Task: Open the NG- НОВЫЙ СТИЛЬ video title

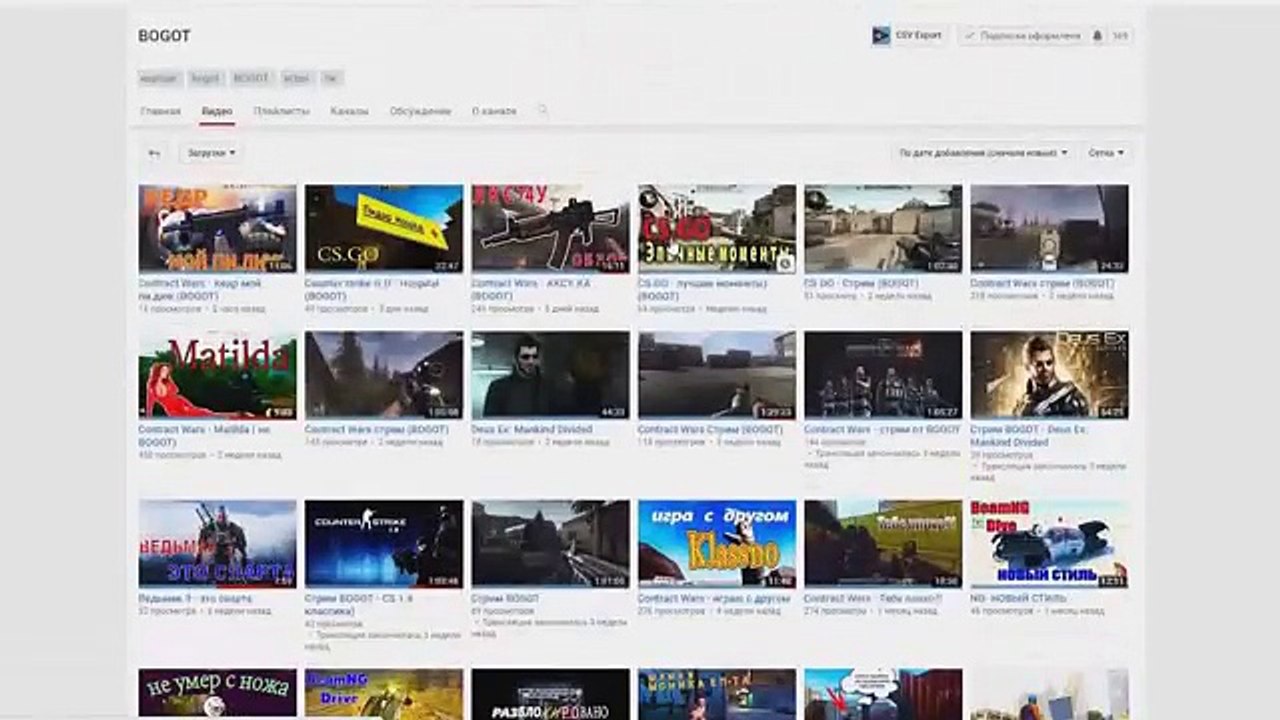Action: [1020, 598]
